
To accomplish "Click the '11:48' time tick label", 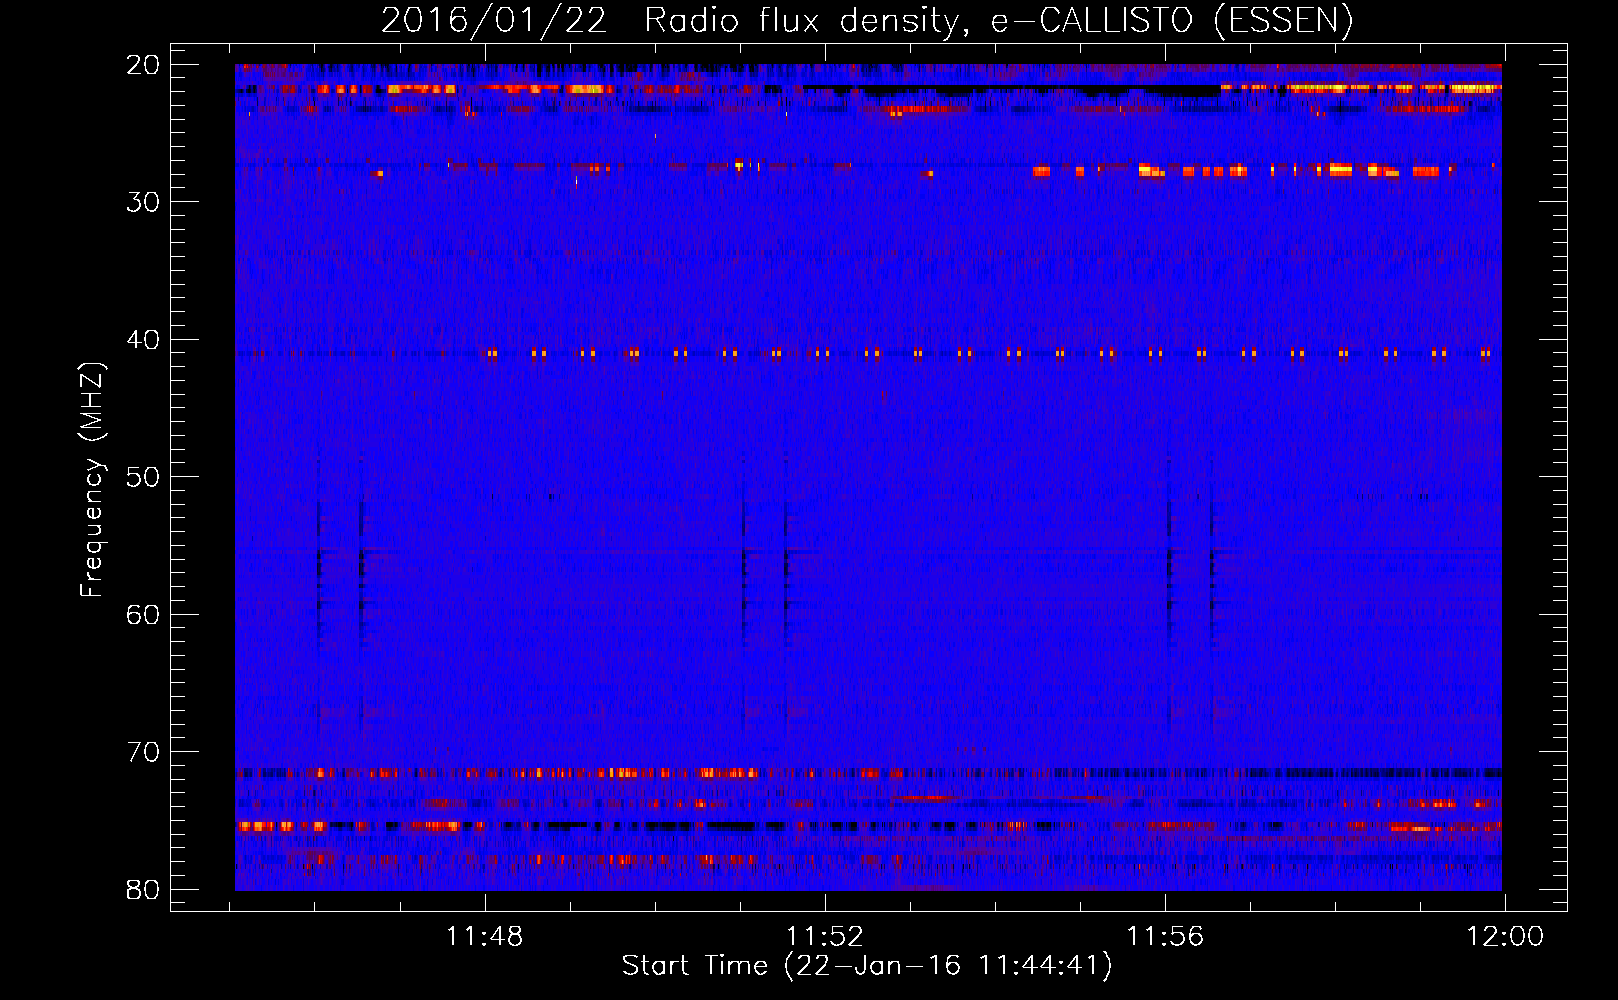I will click(x=484, y=937).
